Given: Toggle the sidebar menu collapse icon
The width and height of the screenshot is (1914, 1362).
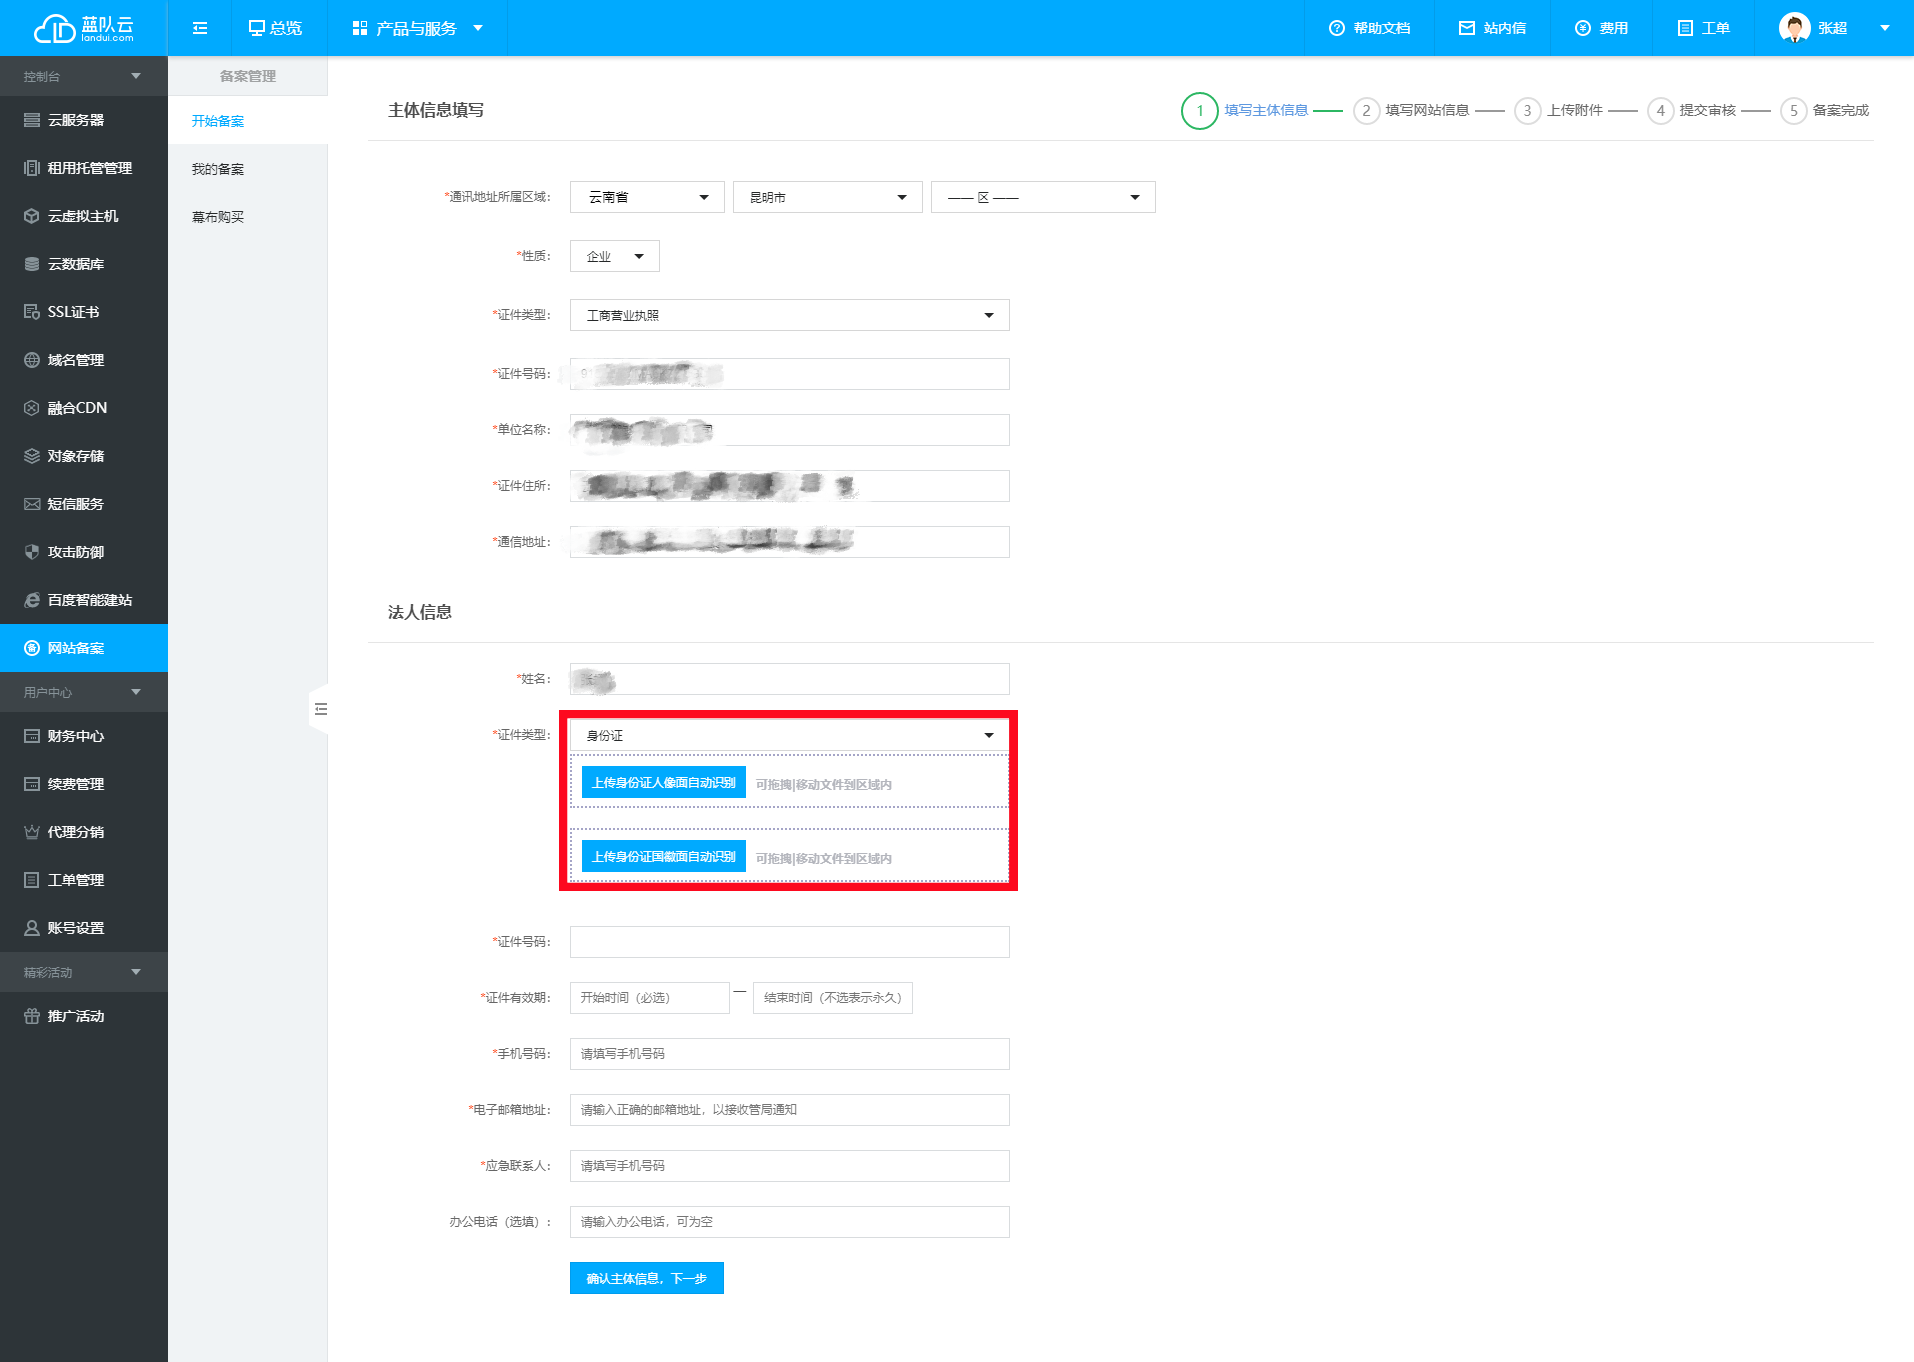Looking at the screenshot, I should 200,28.
